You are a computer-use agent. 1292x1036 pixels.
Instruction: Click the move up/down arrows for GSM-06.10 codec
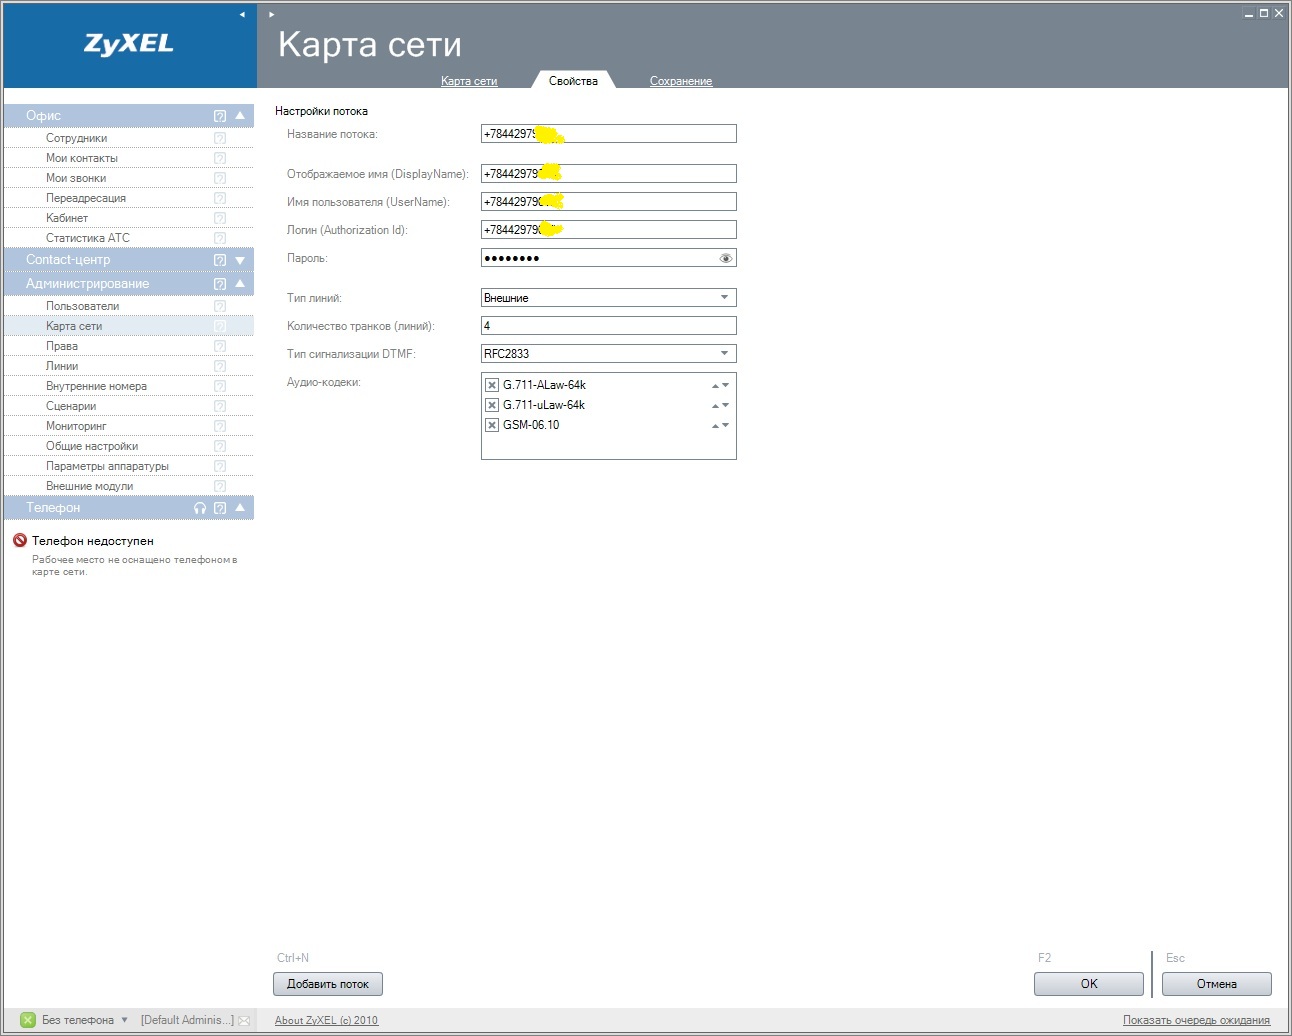coord(720,426)
